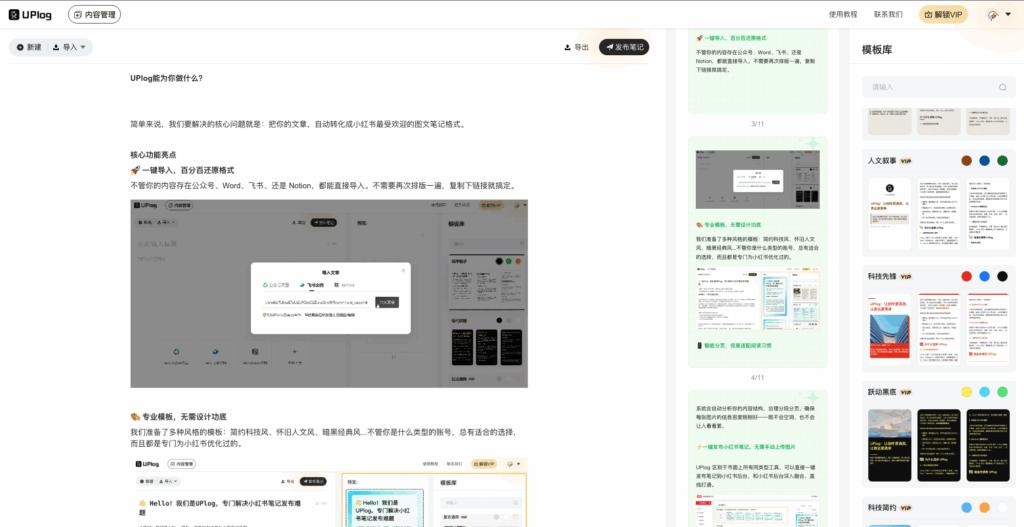Choose 科技先锋 cover template thumbnail
Viewport: 1024px width, 527px height.
click(889, 329)
